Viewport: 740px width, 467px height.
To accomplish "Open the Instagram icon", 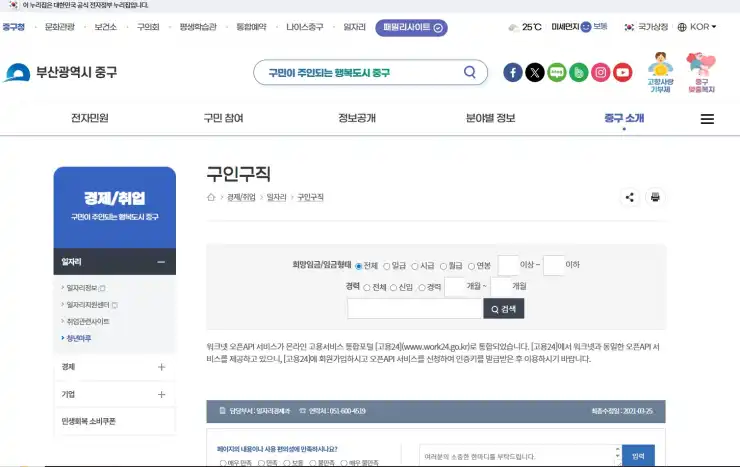I will coord(601,73).
